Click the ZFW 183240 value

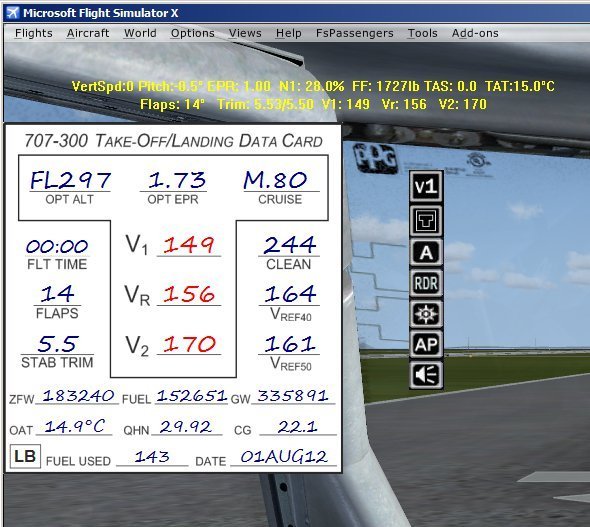point(78,396)
